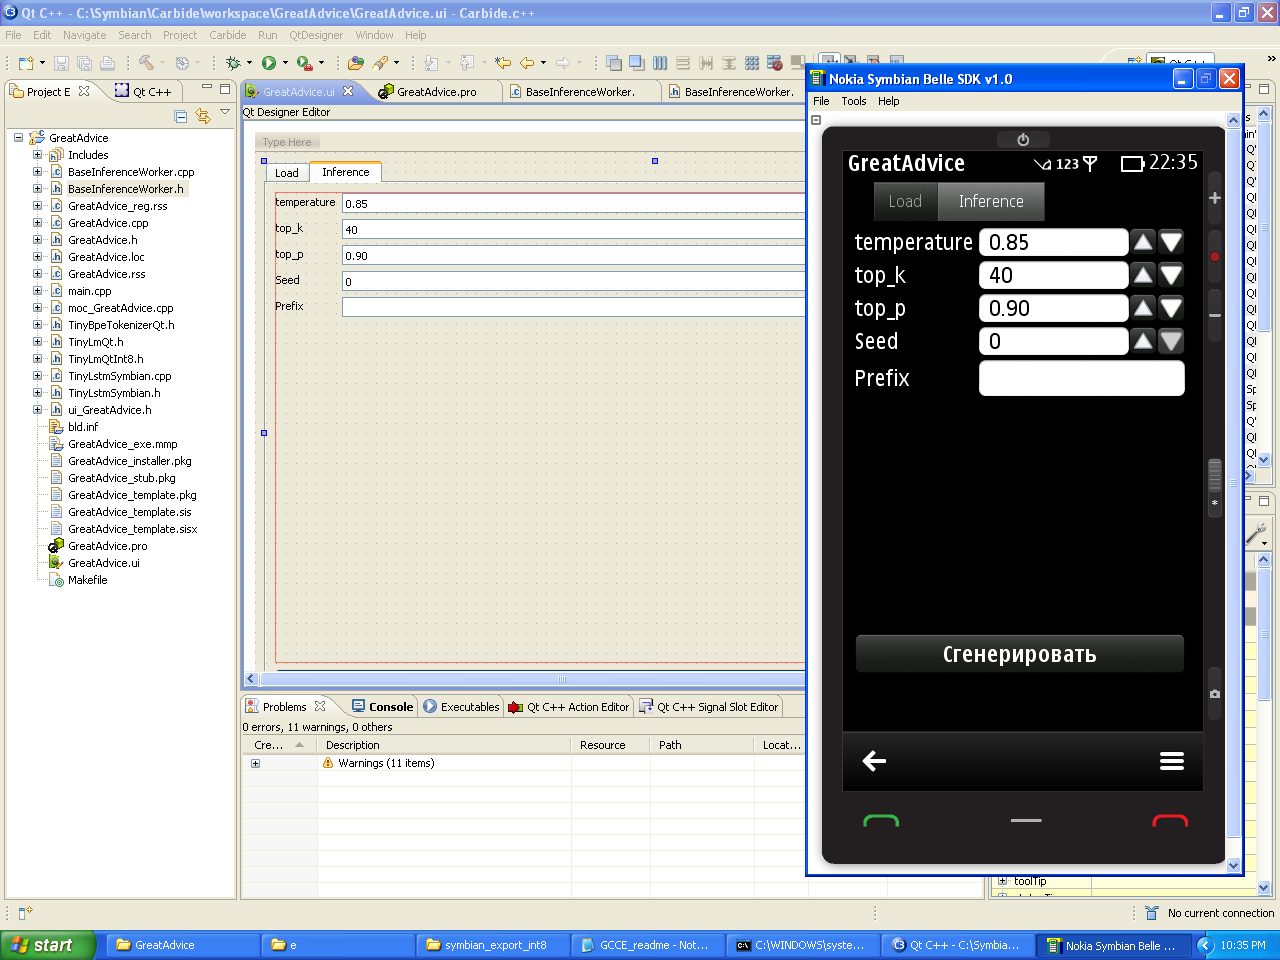Screen dimensions: 1280x960
Task: Switch to the Console tab
Action: tap(381, 706)
